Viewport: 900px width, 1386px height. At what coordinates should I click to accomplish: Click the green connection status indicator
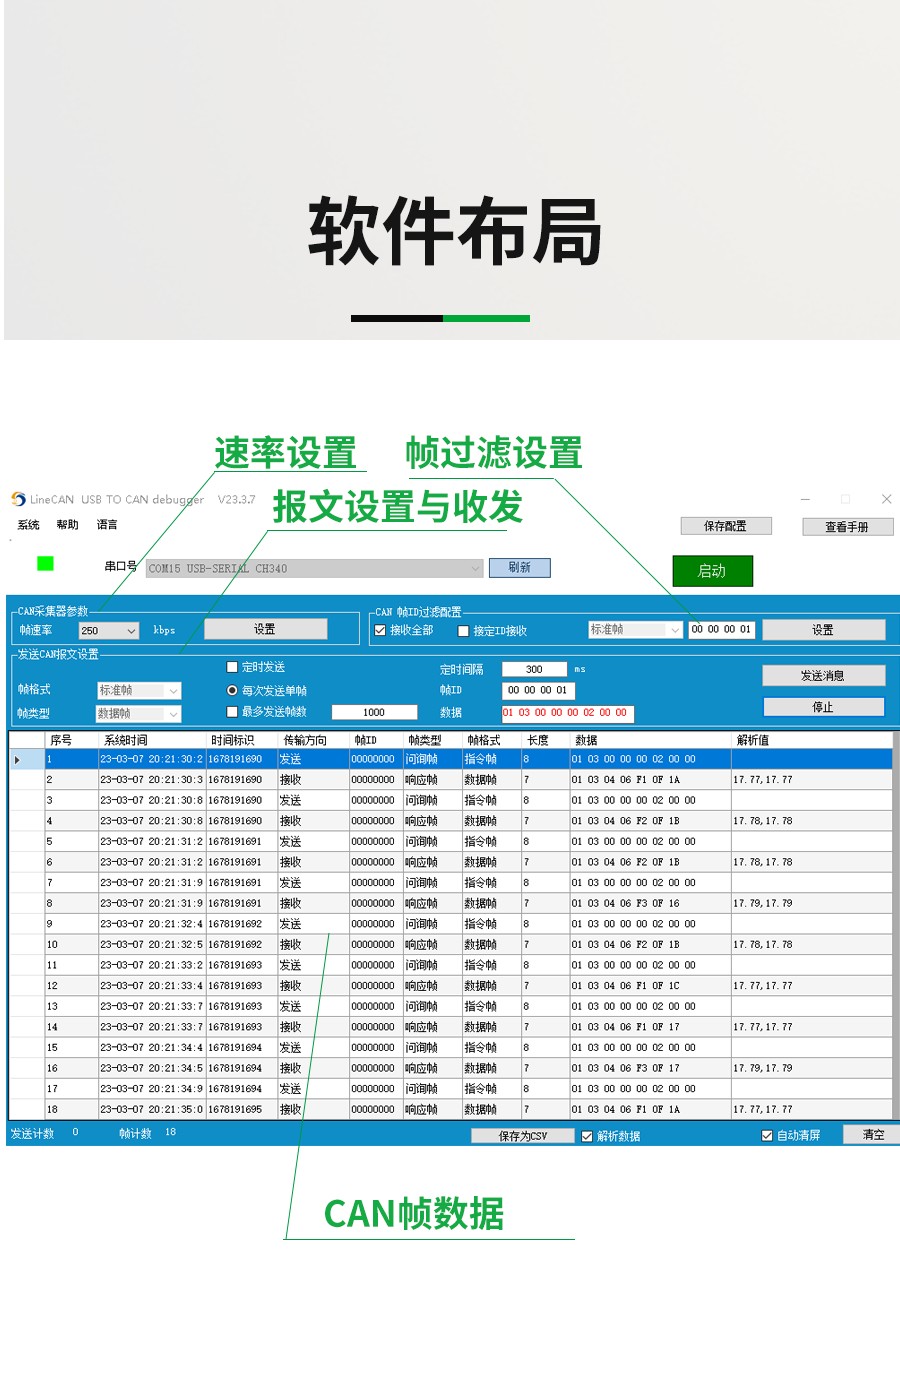pos(45,564)
